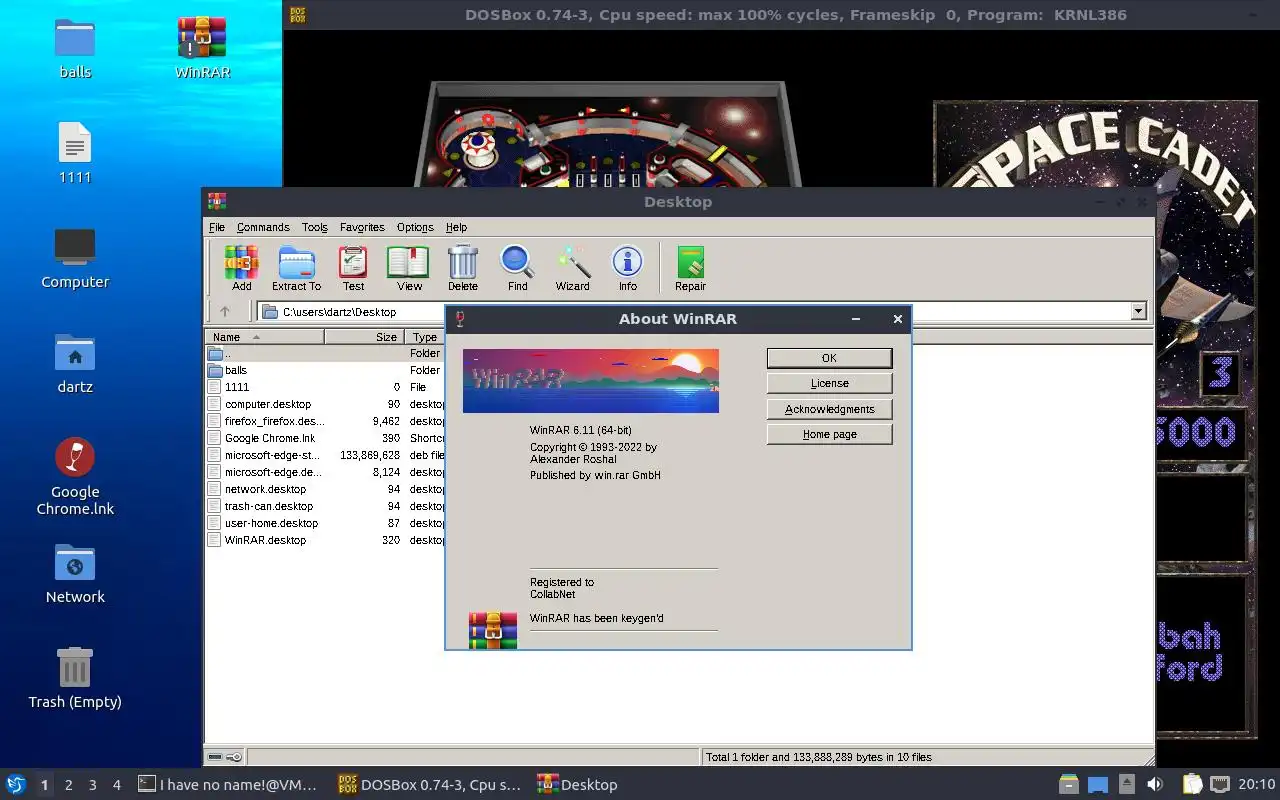
Task: Click the WinRAR desktop shortcut icon
Action: (x=202, y=47)
